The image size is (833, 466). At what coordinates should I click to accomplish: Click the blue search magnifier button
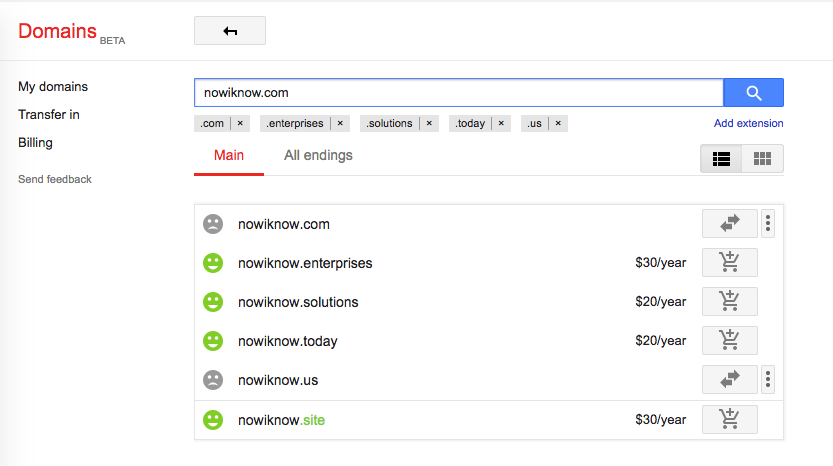coord(753,92)
